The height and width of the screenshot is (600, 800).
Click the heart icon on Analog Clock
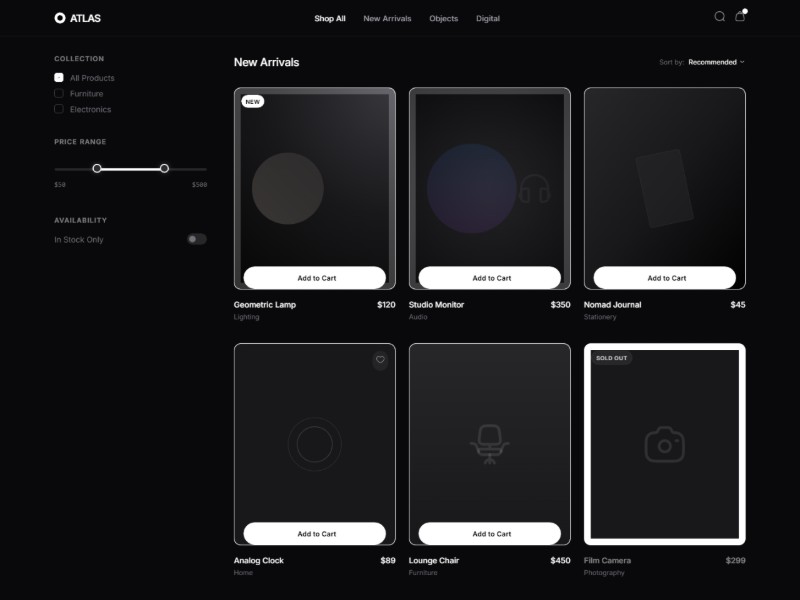[380, 360]
